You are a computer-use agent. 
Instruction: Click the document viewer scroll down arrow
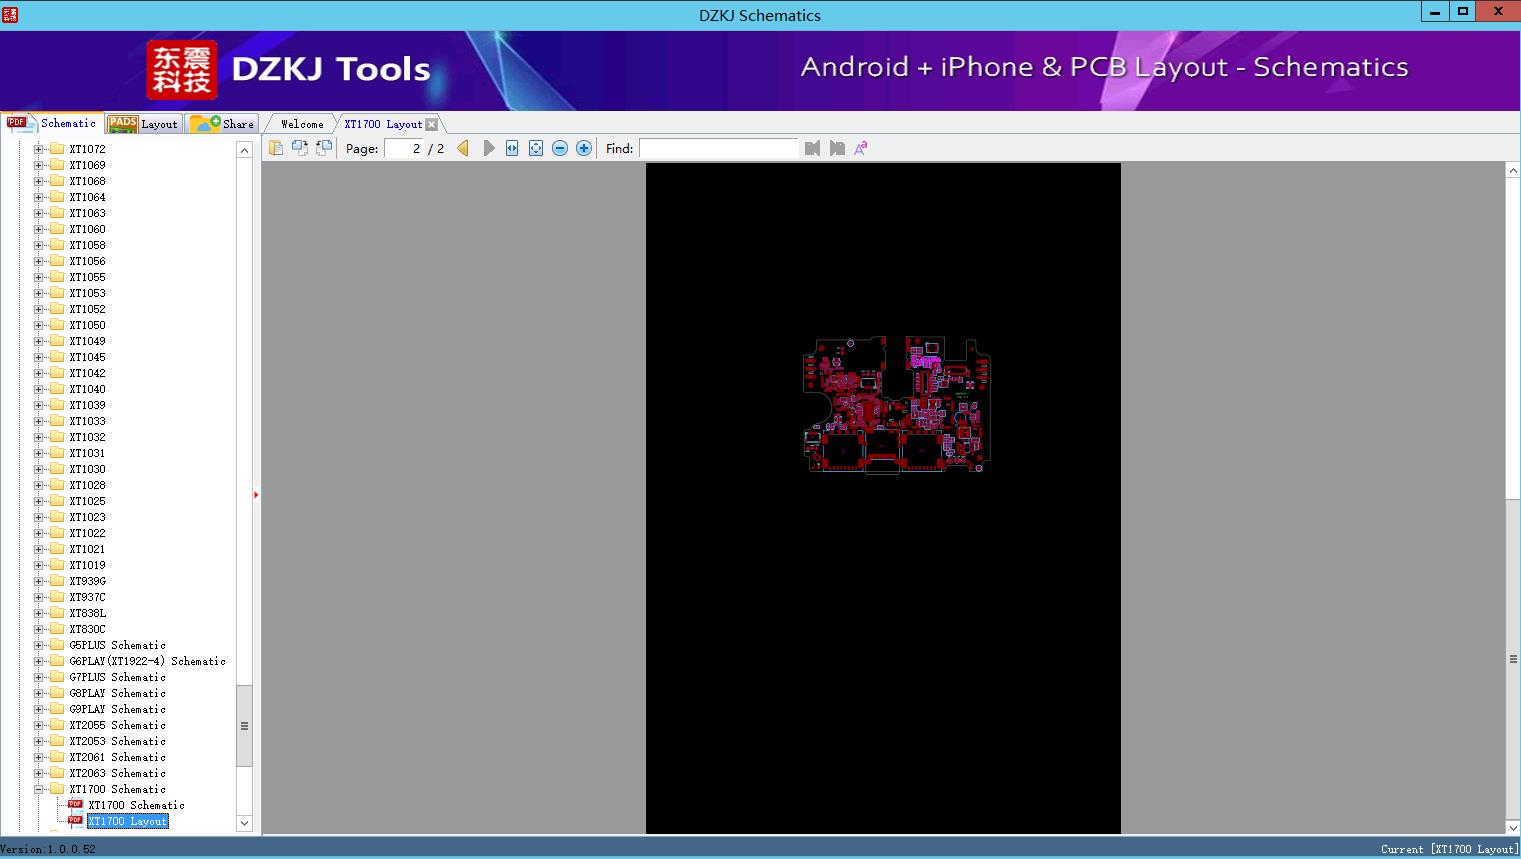(1513, 827)
